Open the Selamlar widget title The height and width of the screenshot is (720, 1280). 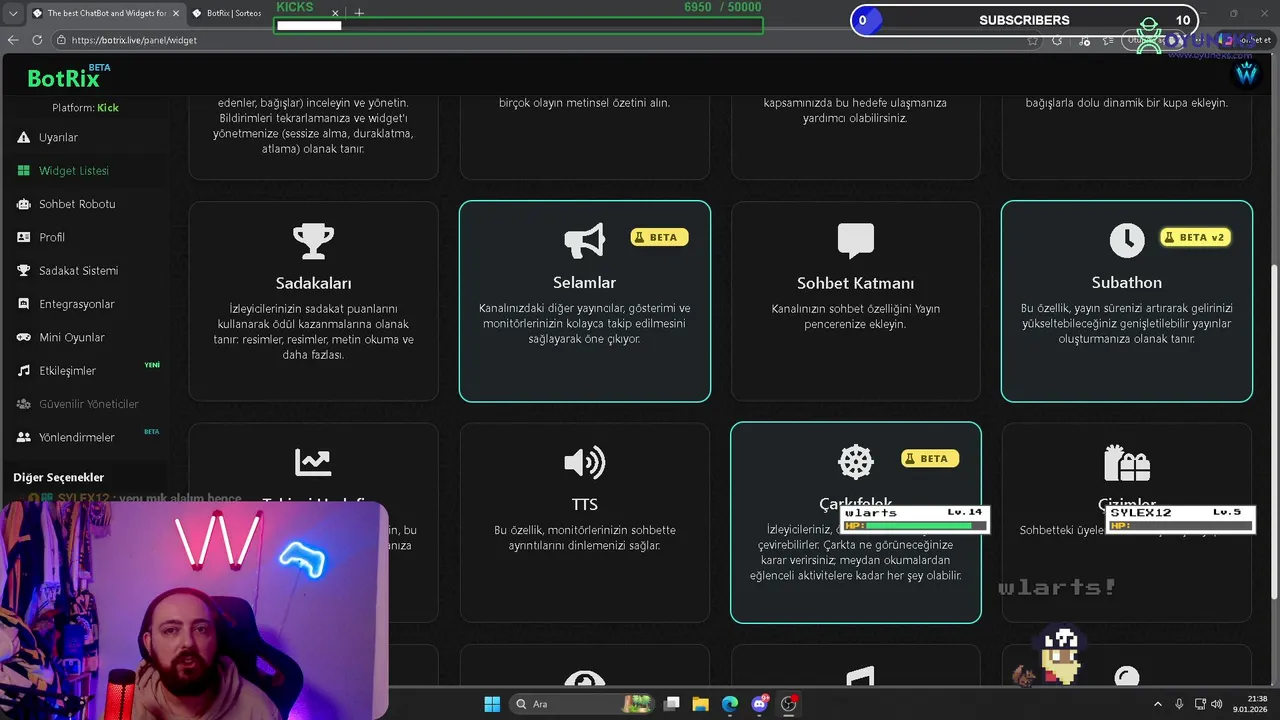click(584, 283)
